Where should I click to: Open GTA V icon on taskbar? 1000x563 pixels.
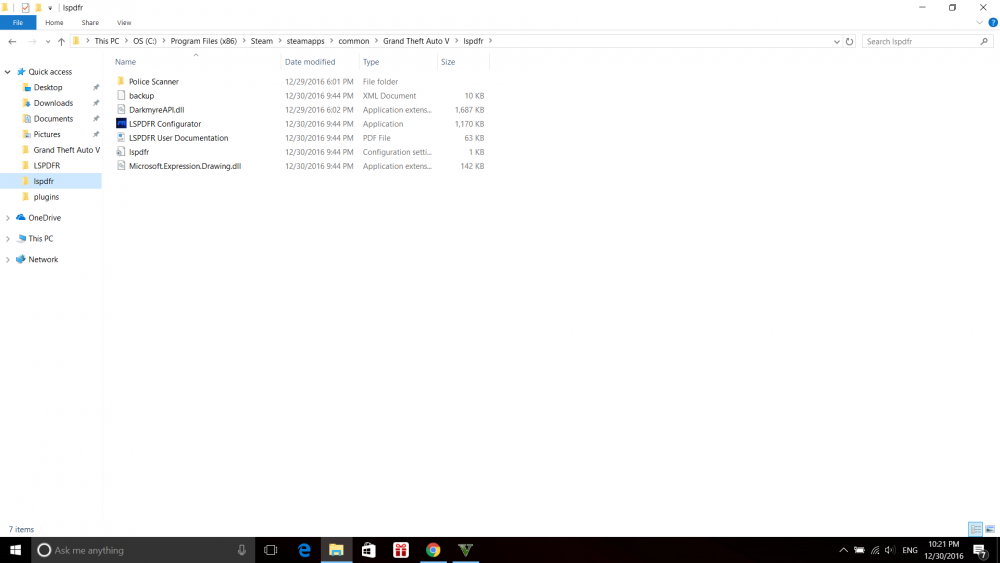466,550
